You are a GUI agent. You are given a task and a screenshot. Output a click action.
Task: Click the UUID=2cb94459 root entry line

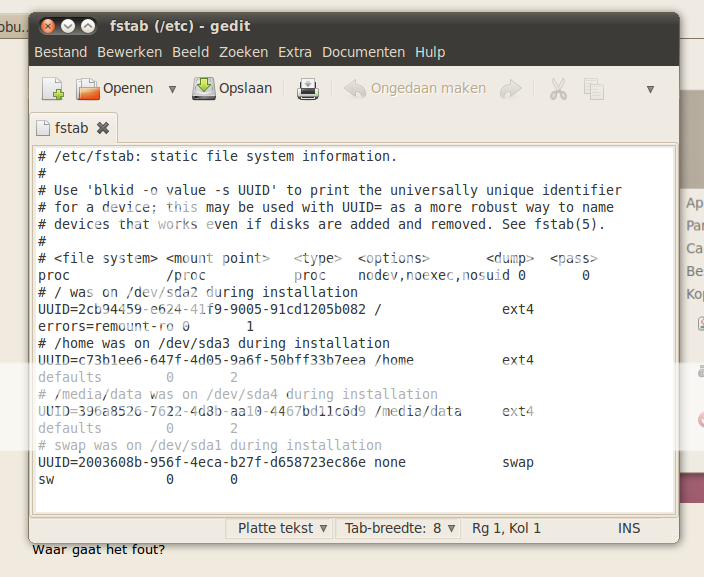286,309
